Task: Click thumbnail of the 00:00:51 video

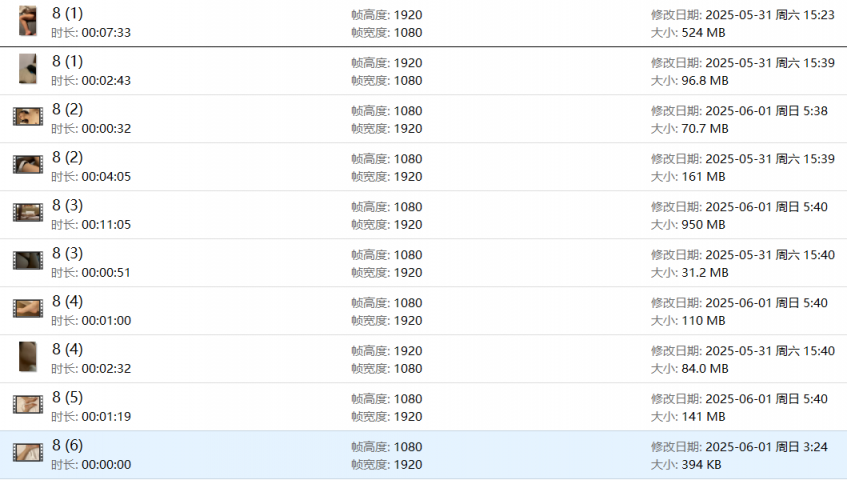Action: pyautogui.click(x=28, y=261)
